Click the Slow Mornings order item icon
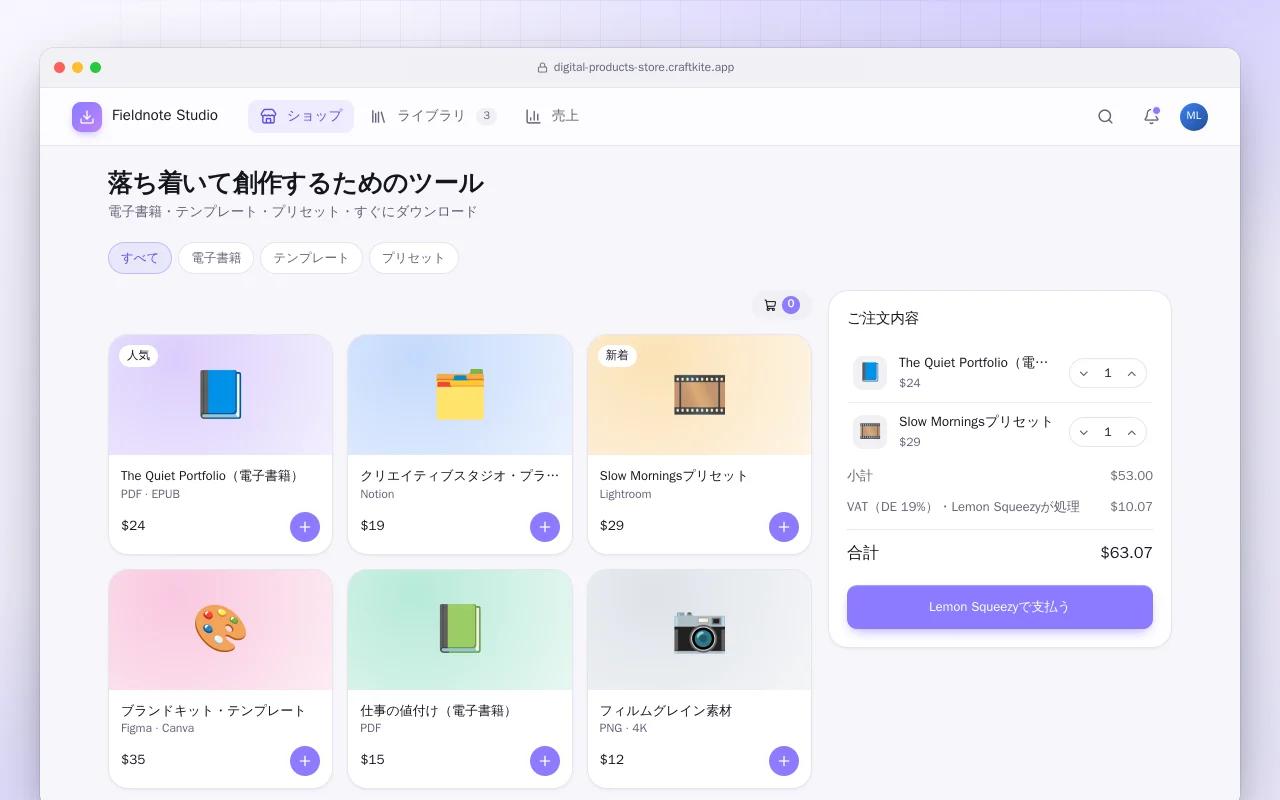 (x=870, y=432)
